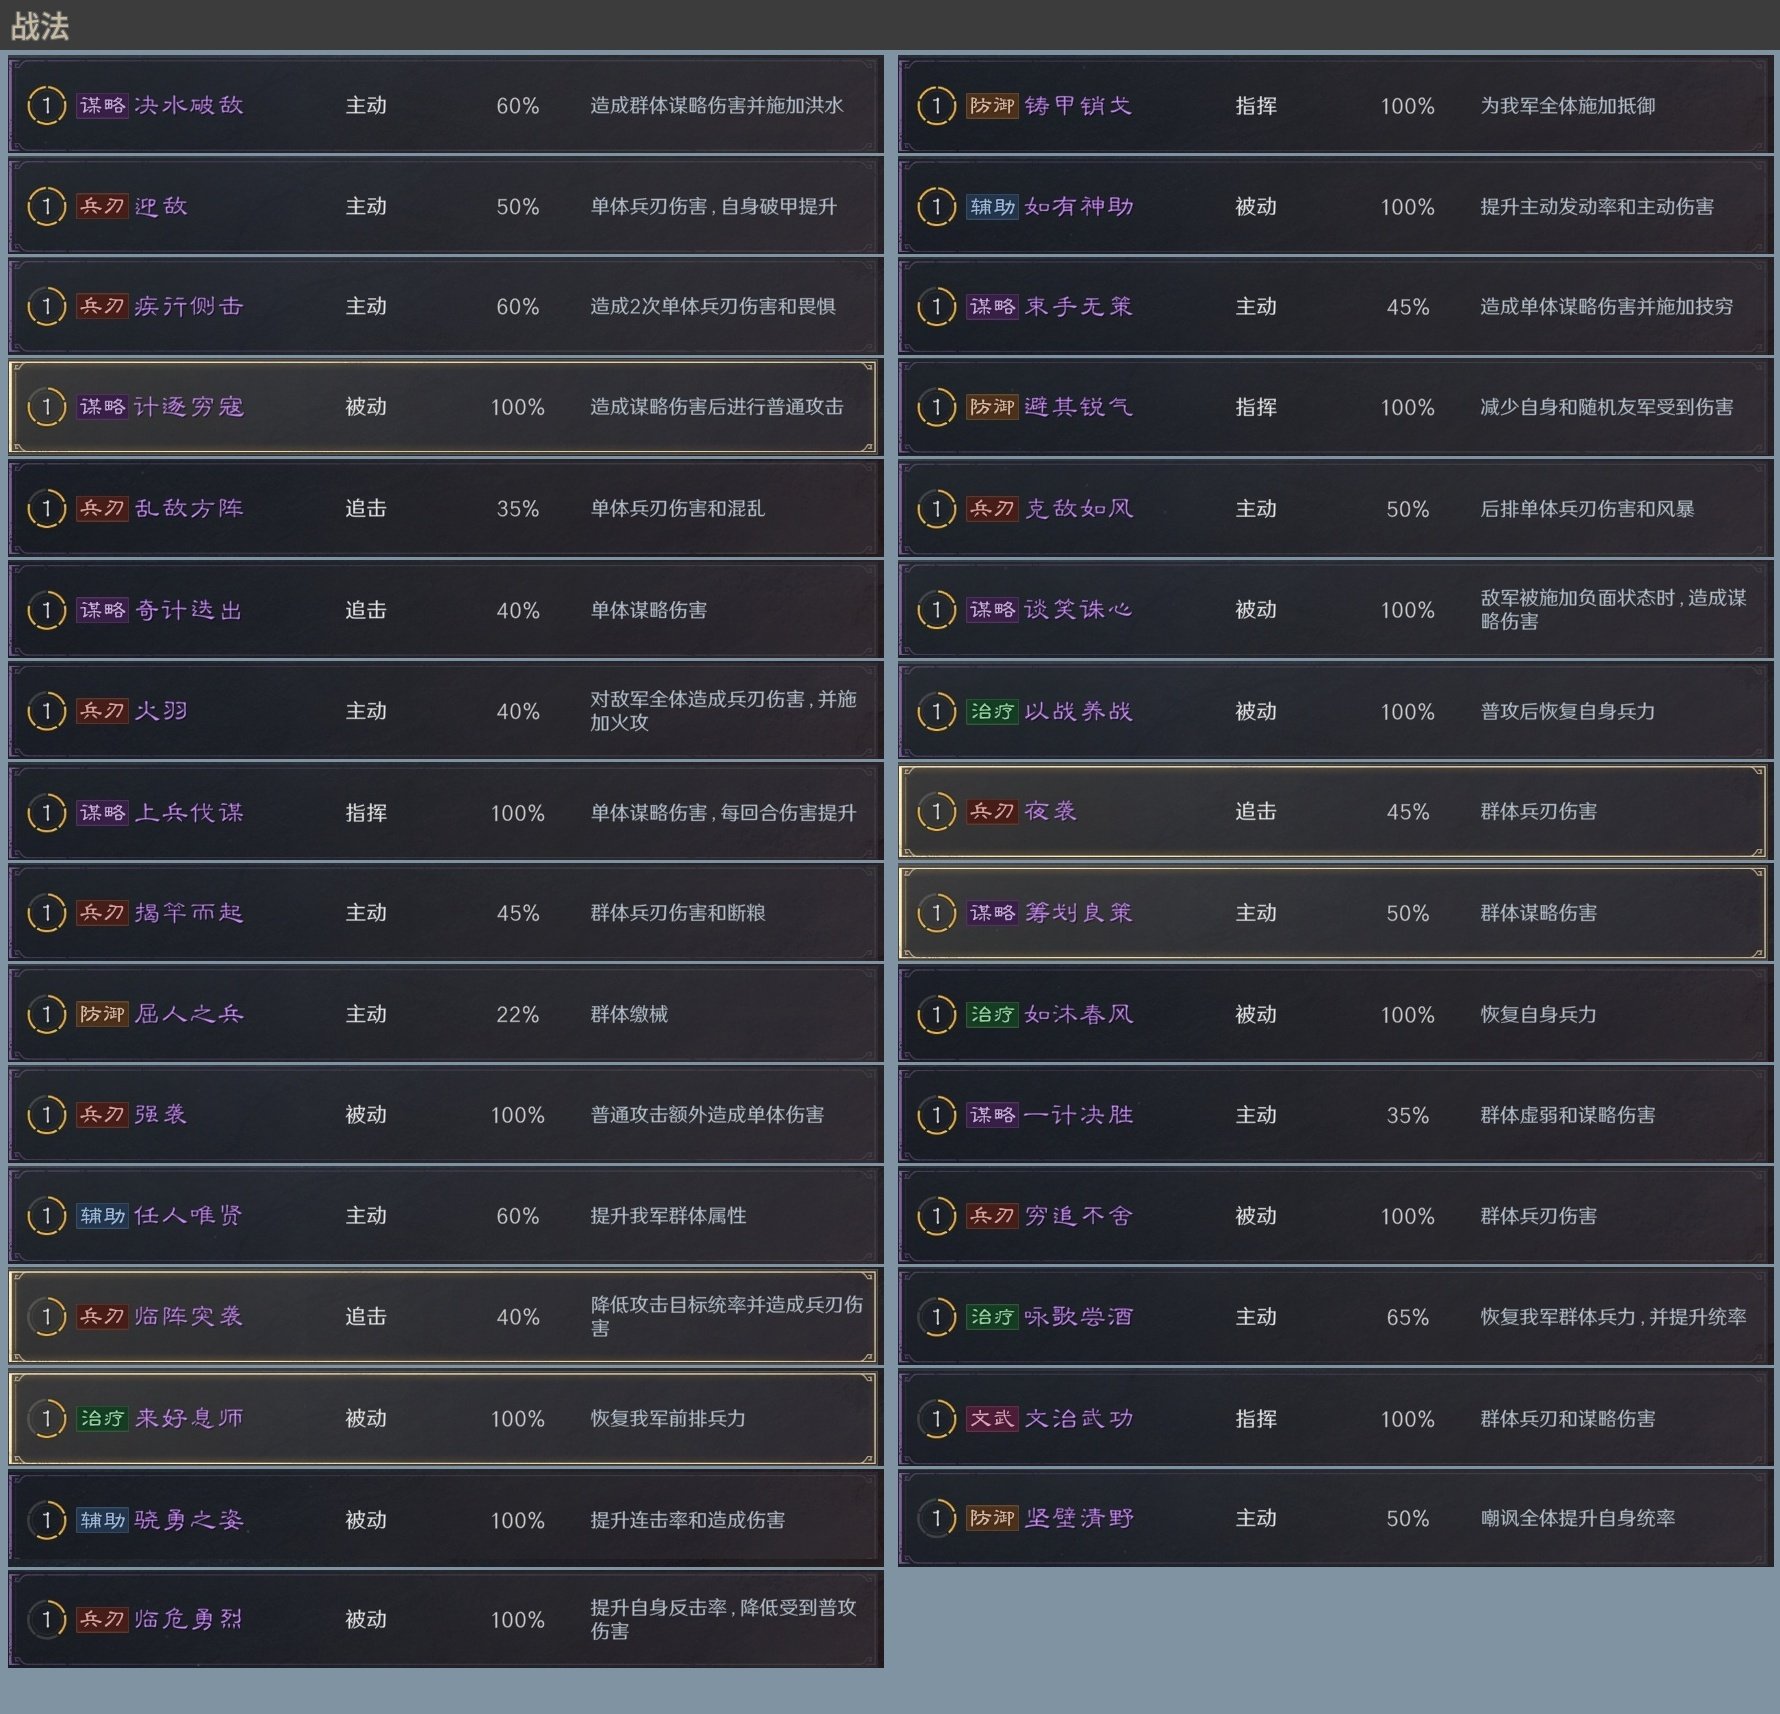The image size is (1780, 1714).
Task: Click the 谋略 tag beside 一计决胜
Action: 992,1115
